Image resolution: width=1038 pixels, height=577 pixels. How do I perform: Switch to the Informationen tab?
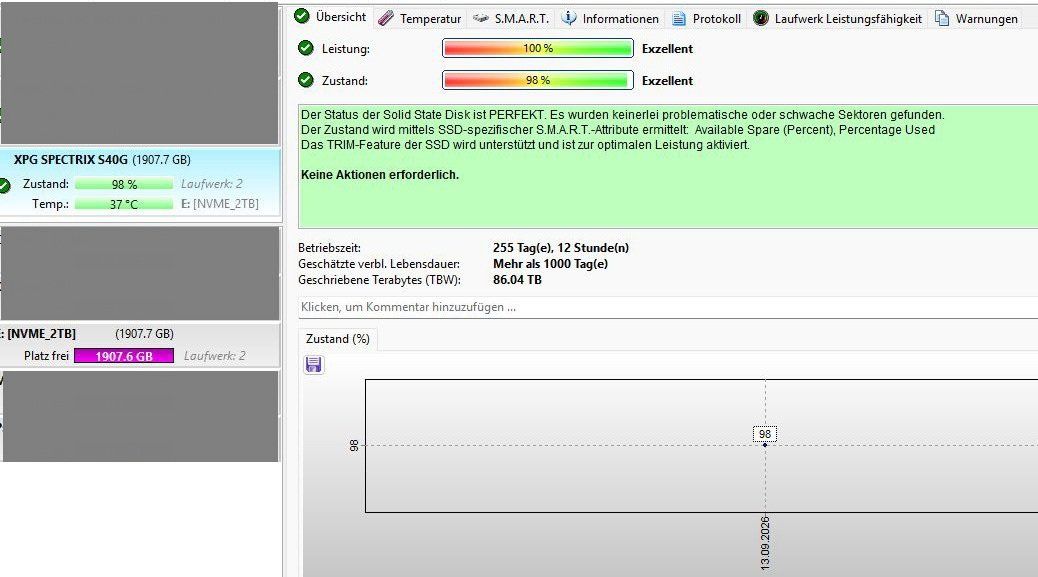[x=610, y=19]
